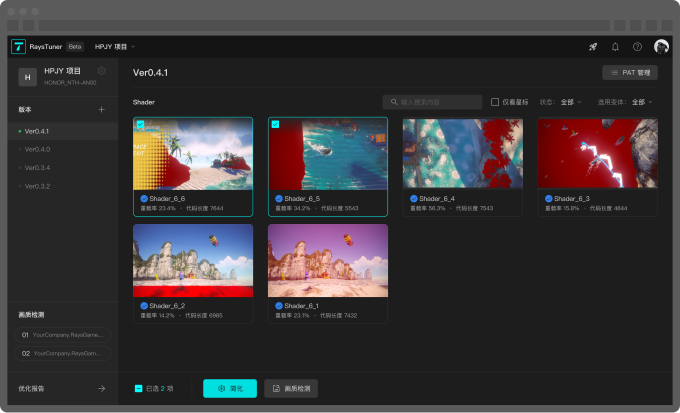Image resolution: width=680 pixels, height=413 pixels.
Task: Open the user avatar menu
Action: pyautogui.click(x=661, y=46)
